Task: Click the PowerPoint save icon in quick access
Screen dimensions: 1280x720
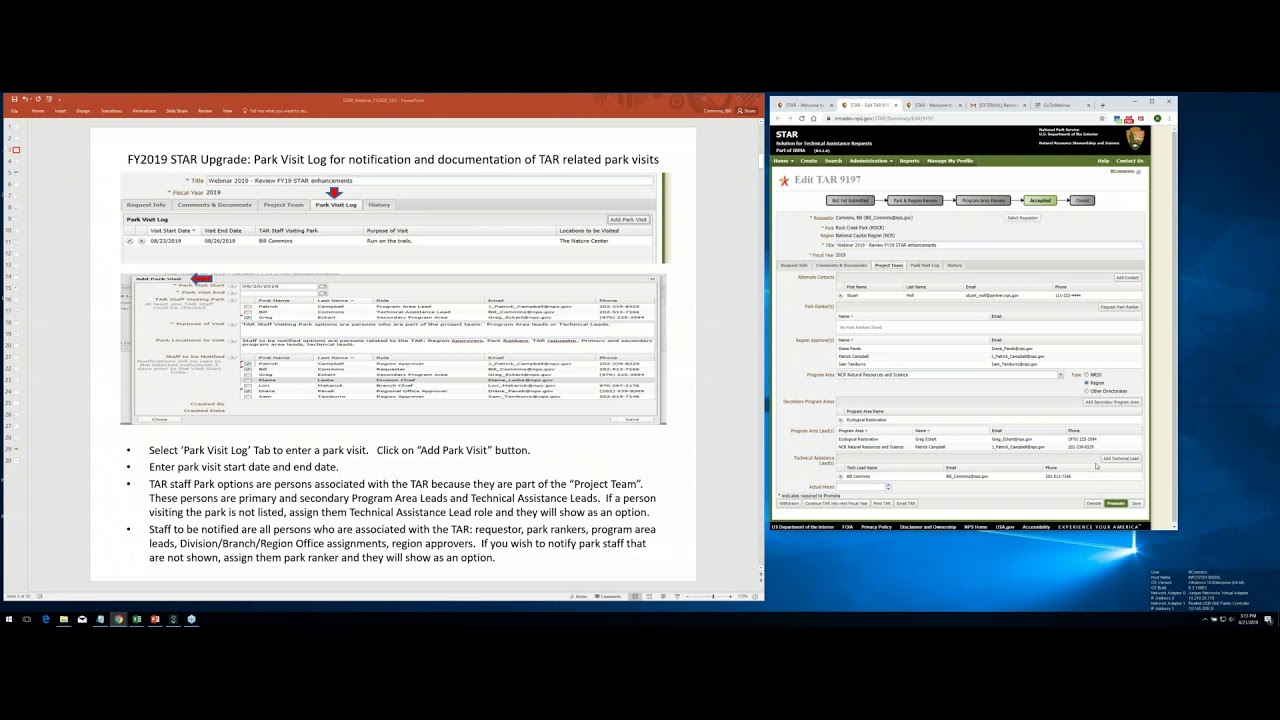Action: pyautogui.click(x=14, y=99)
